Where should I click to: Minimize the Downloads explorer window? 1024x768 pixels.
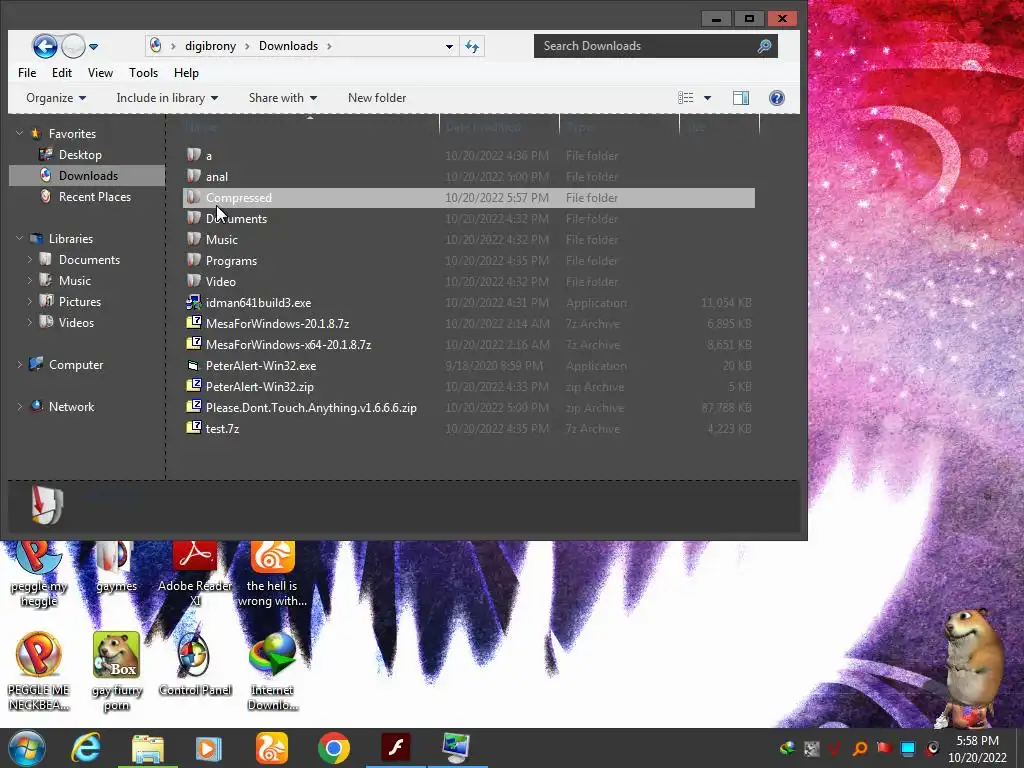tap(716, 19)
